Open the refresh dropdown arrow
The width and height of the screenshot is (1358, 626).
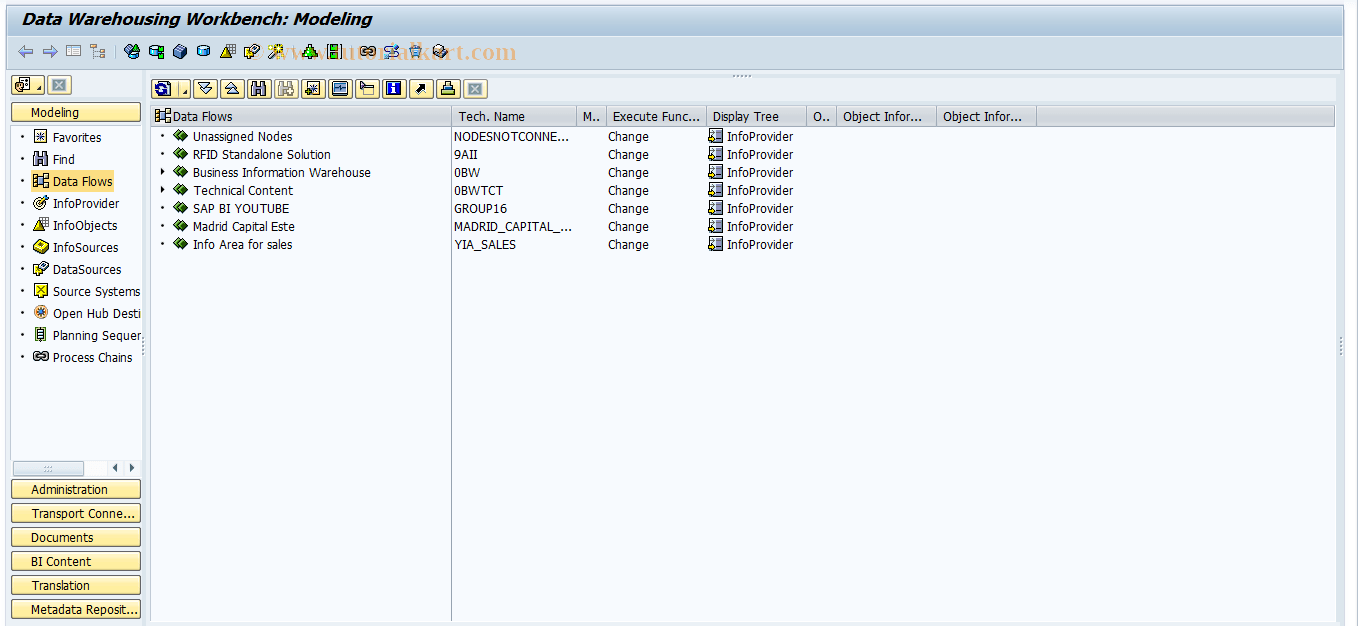(184, 89)
